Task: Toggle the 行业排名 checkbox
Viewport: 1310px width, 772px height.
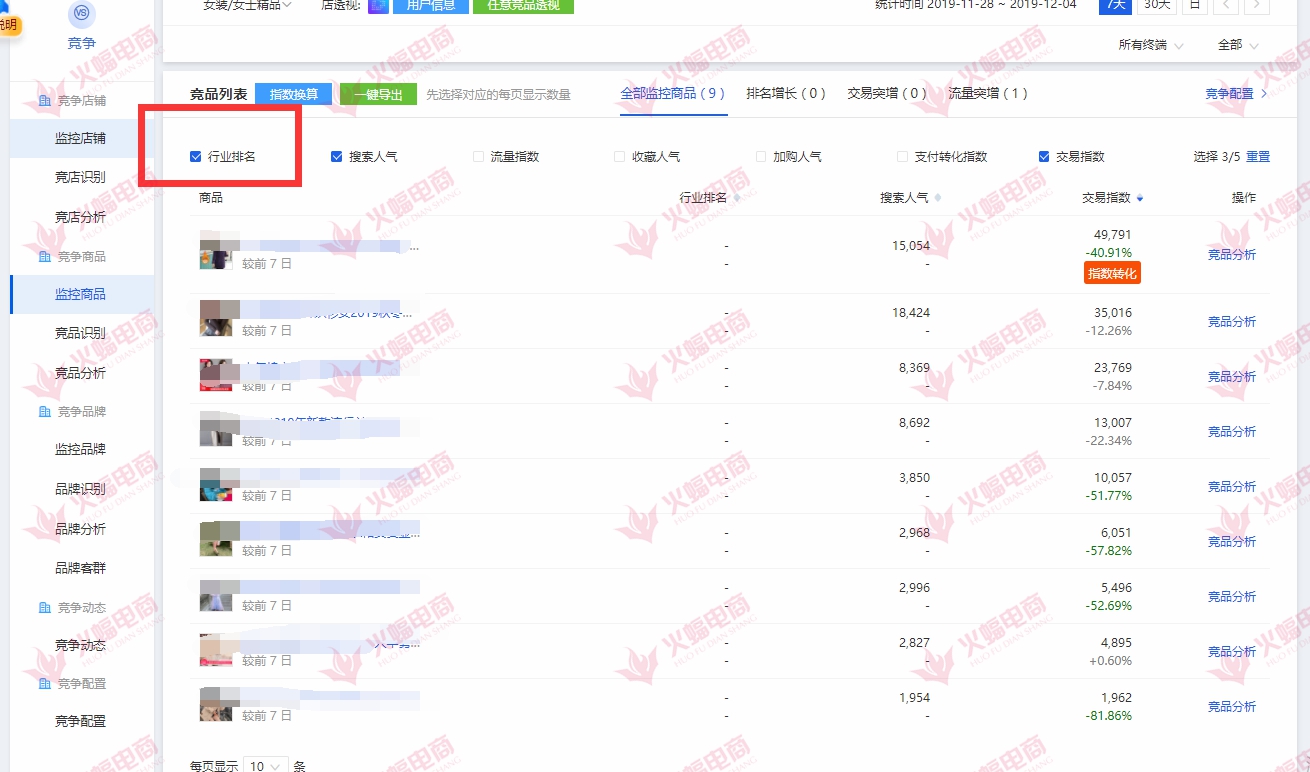Action: pos(196,157)
